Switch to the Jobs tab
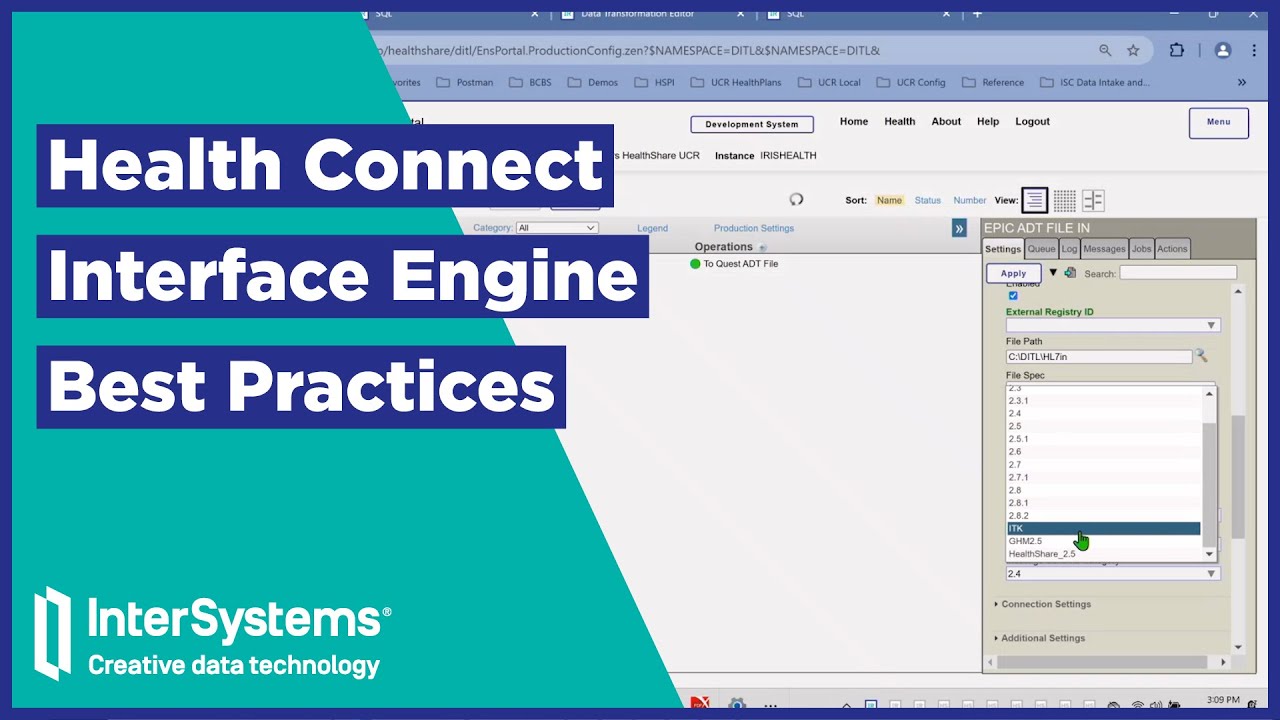Screen dimensions: 1280x720 [x=1141, y=249]
